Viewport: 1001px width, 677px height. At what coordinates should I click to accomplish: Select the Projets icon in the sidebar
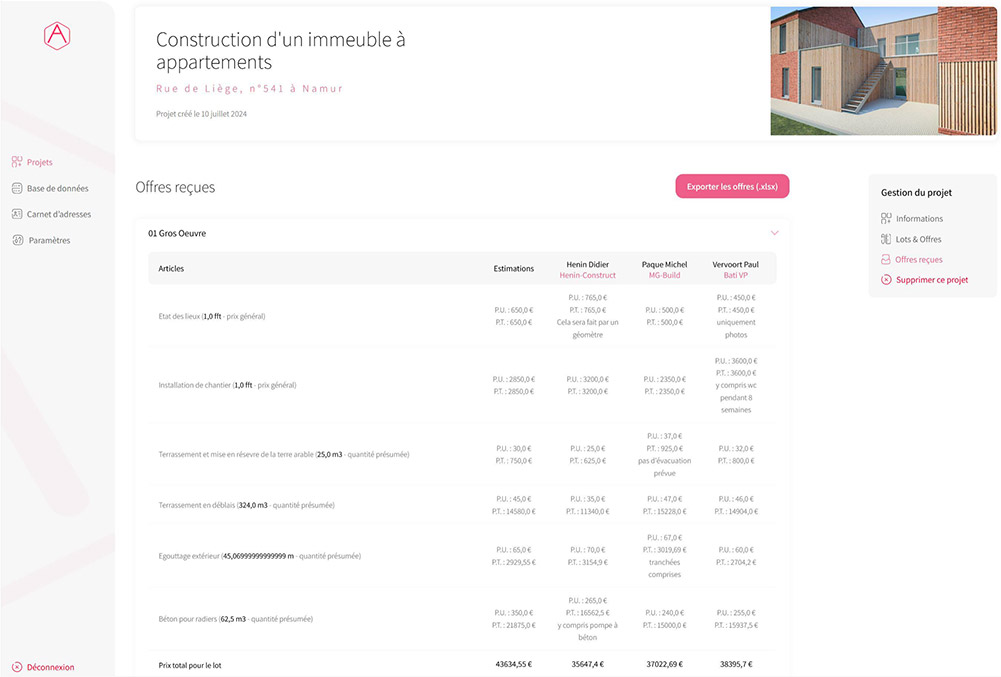tap(16, 161)
